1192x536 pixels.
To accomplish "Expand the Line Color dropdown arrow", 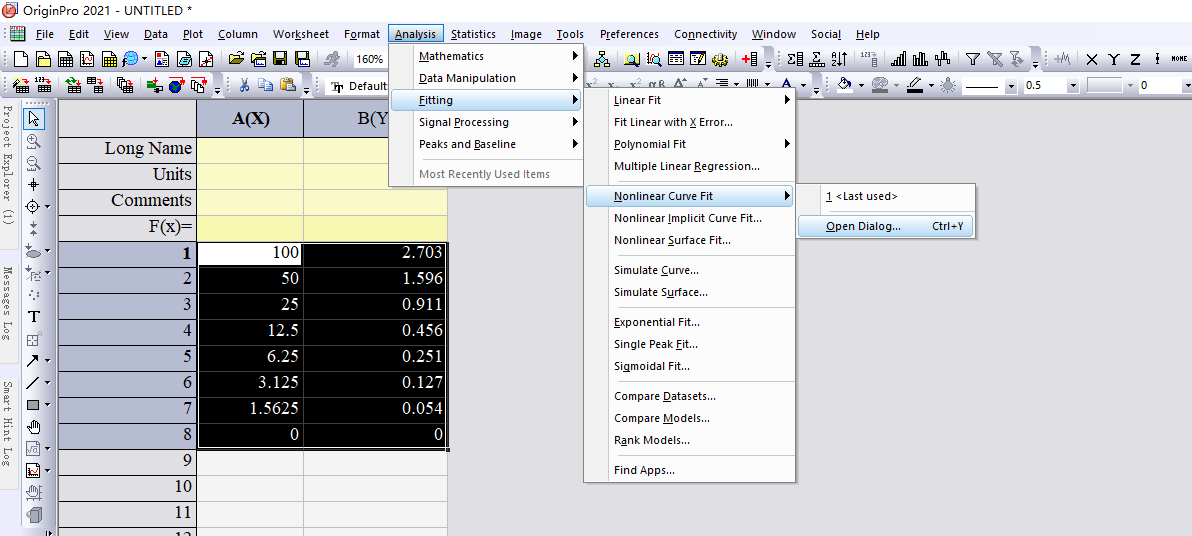I will [930, 86].
